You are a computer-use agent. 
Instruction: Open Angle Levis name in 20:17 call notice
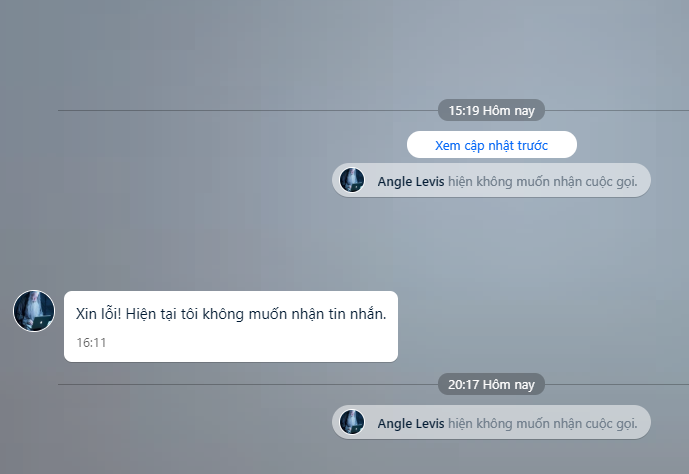point(411,423)
